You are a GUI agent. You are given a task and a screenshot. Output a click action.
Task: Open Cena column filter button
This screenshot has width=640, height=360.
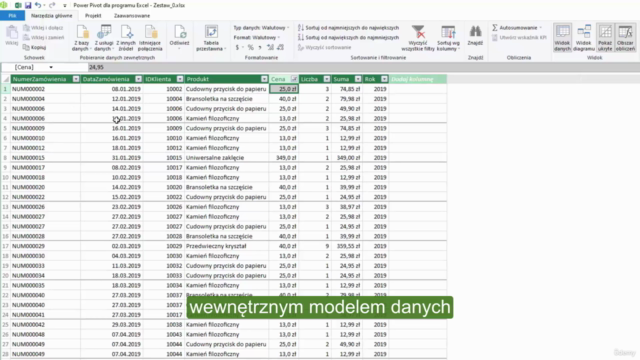(294, 79)
